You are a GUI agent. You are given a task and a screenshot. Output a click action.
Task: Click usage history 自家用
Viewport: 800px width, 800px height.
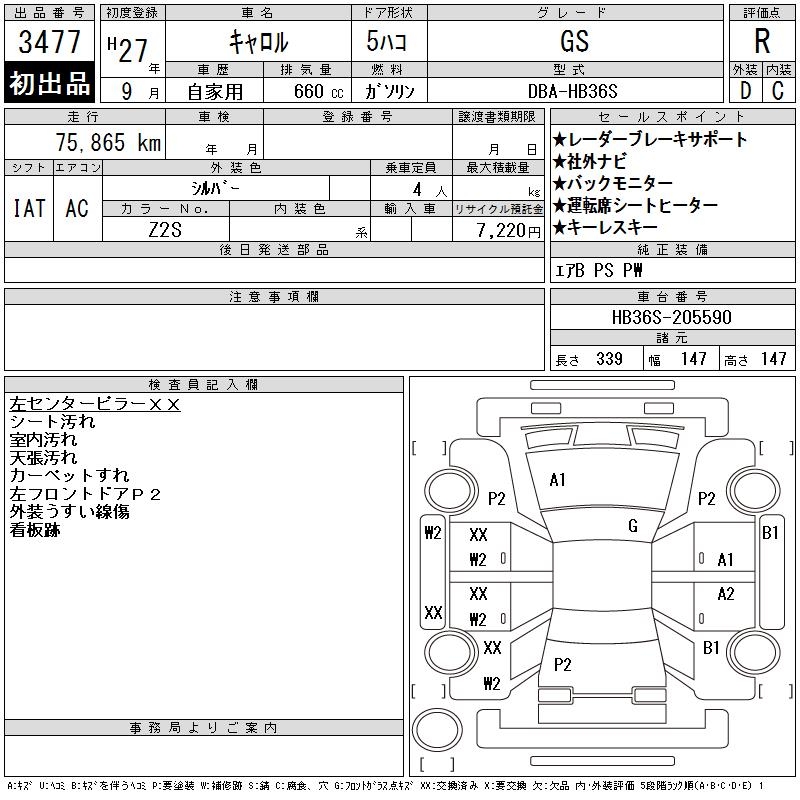pos(215,92)
